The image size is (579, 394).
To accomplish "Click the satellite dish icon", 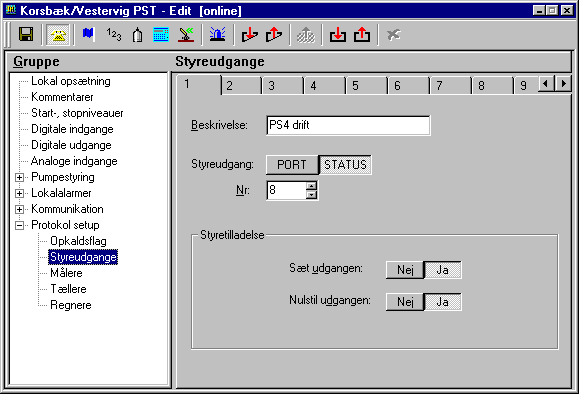I will click(x=186, y=35).
